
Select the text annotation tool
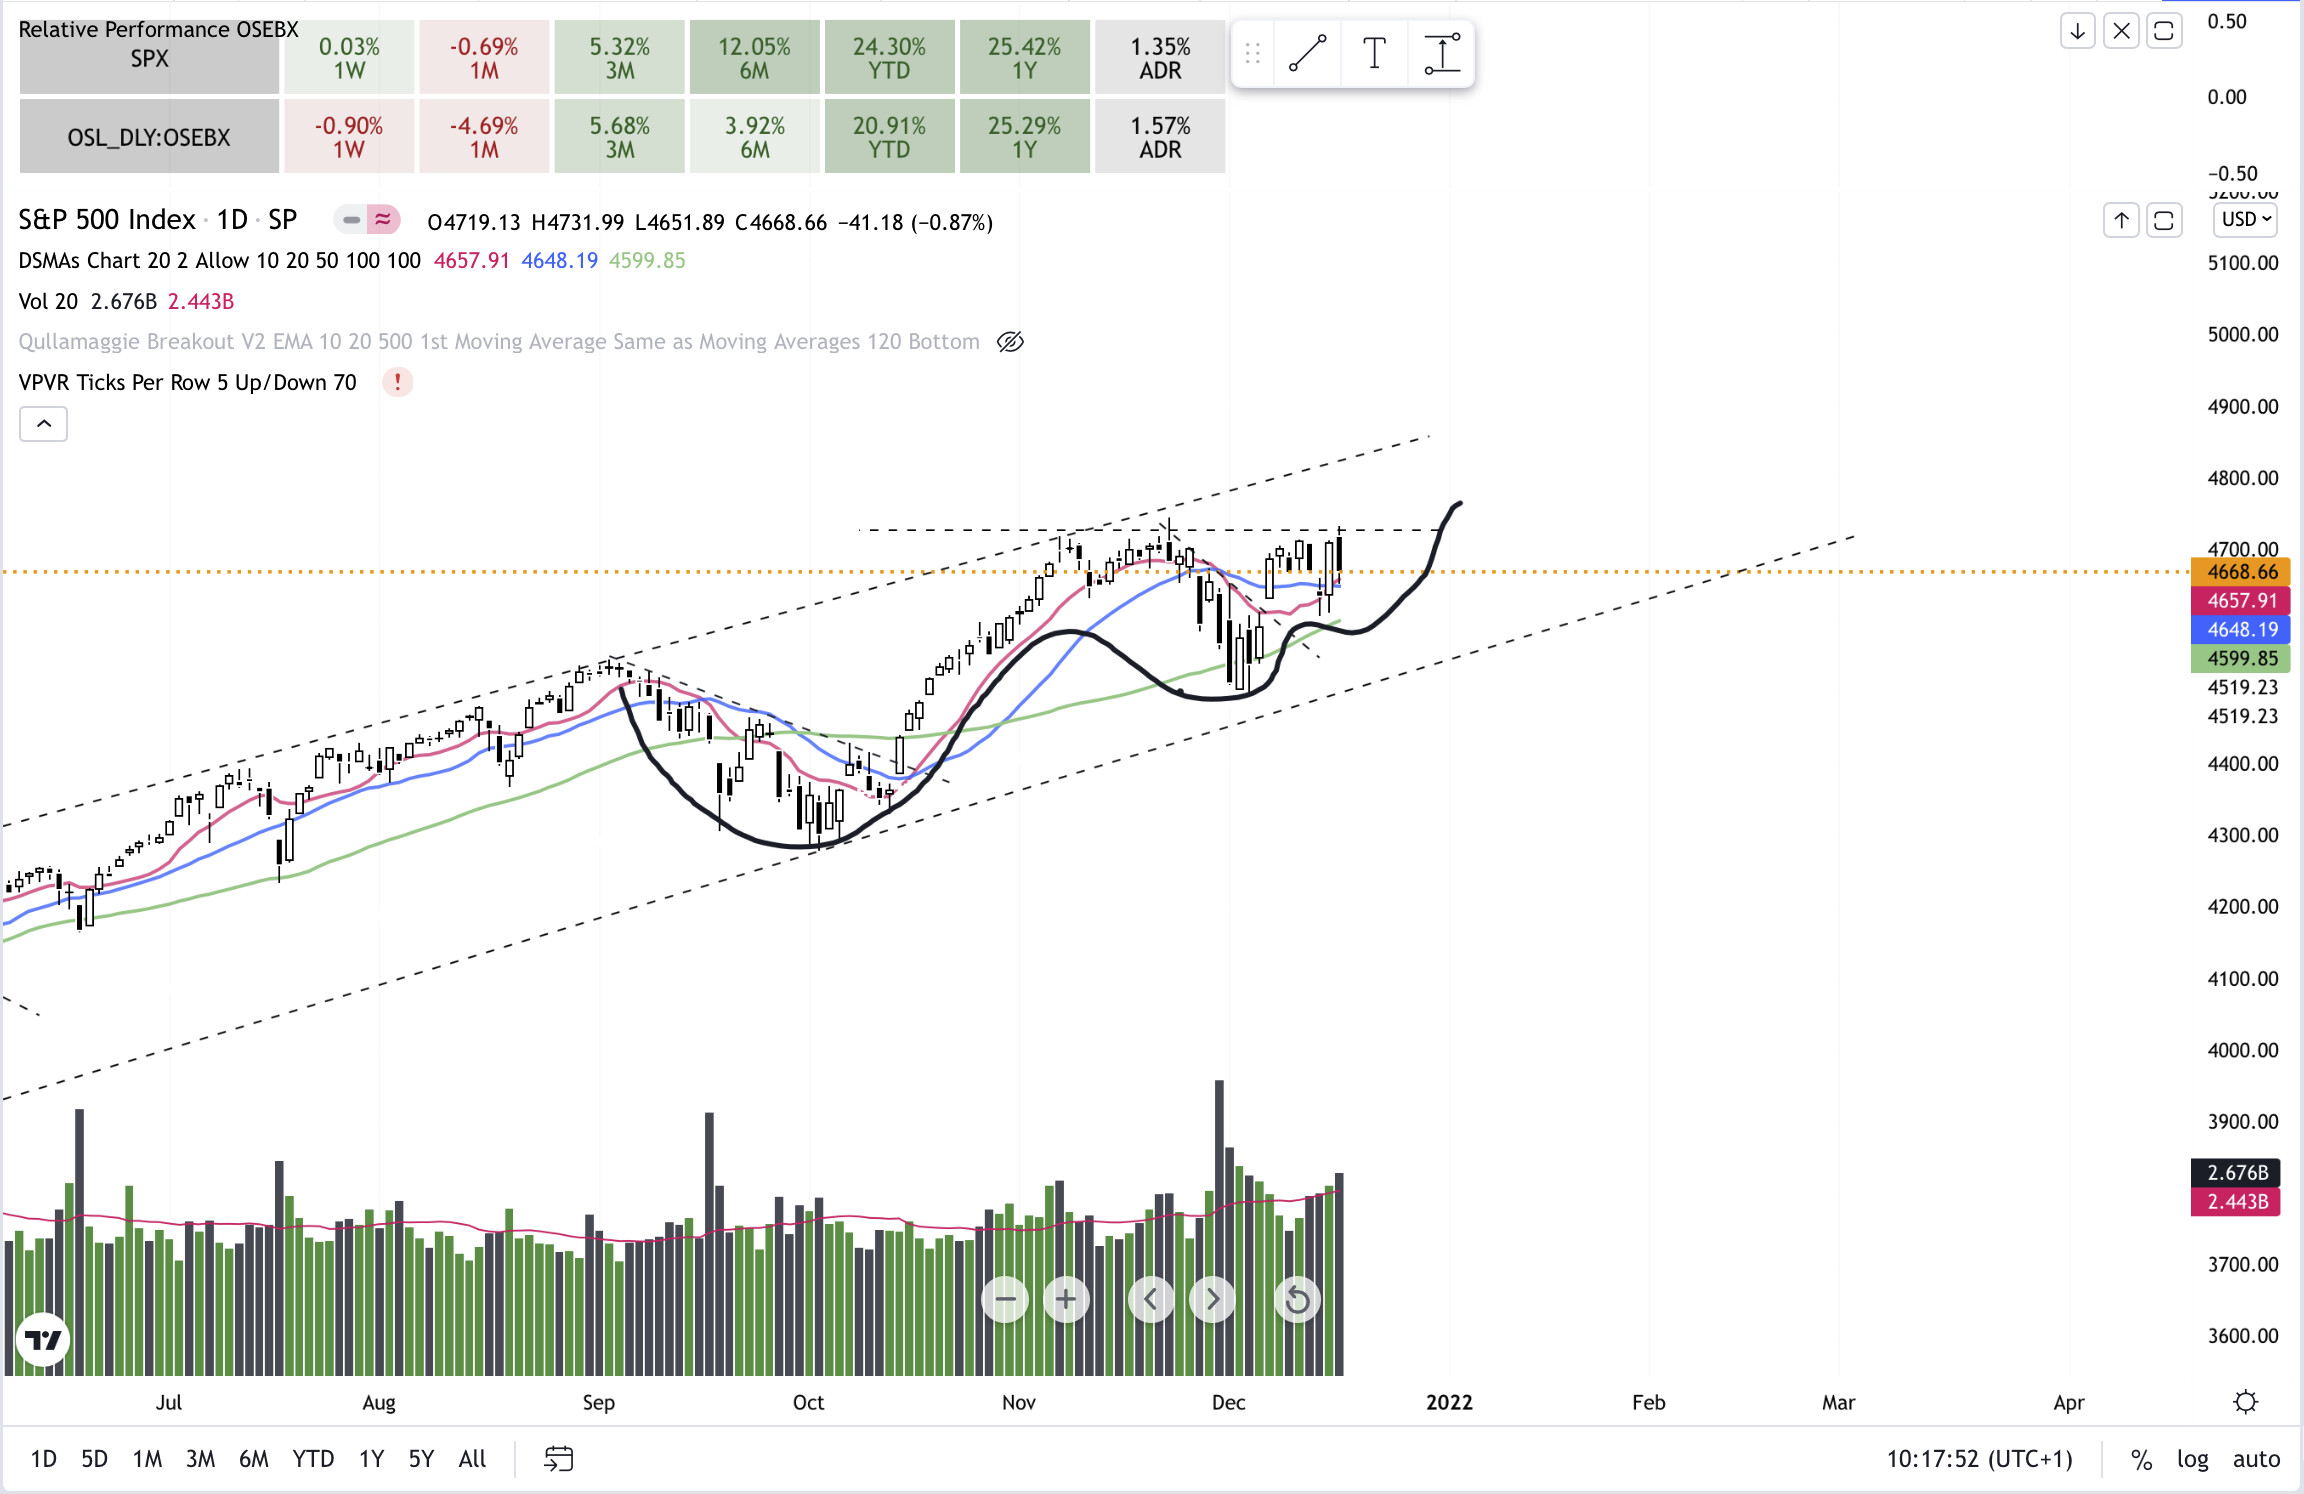[1374, 54]
